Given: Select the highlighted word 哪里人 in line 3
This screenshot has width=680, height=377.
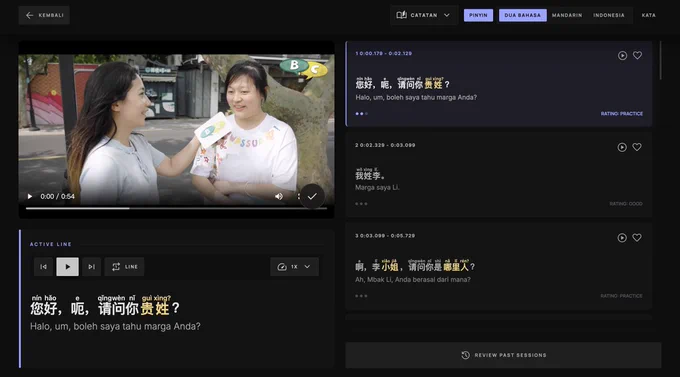Looking at the screenshot, I should (x=456, y=266).
